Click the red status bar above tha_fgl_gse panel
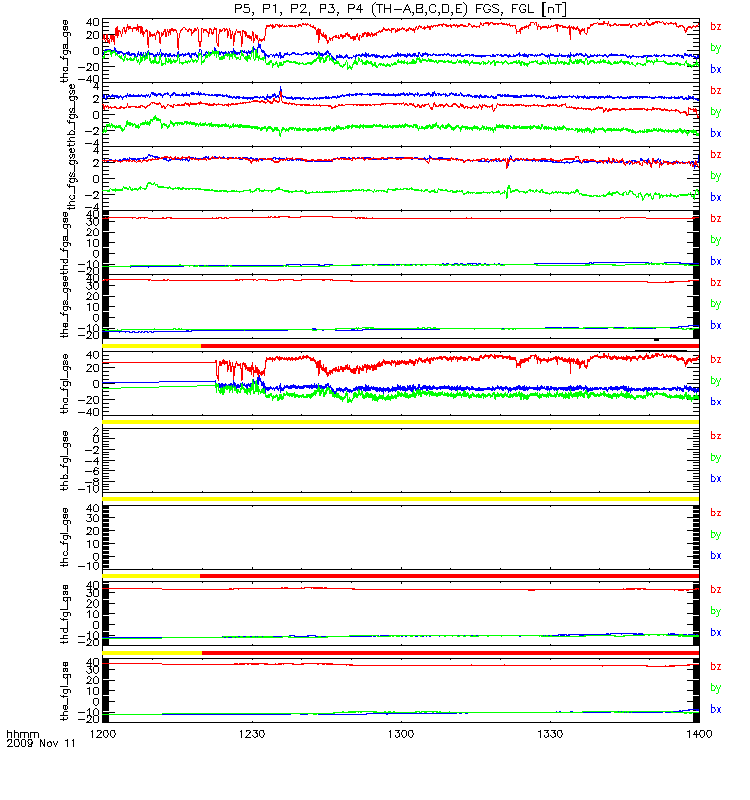The width and height of the screenshot is (750, 800). 449,346
